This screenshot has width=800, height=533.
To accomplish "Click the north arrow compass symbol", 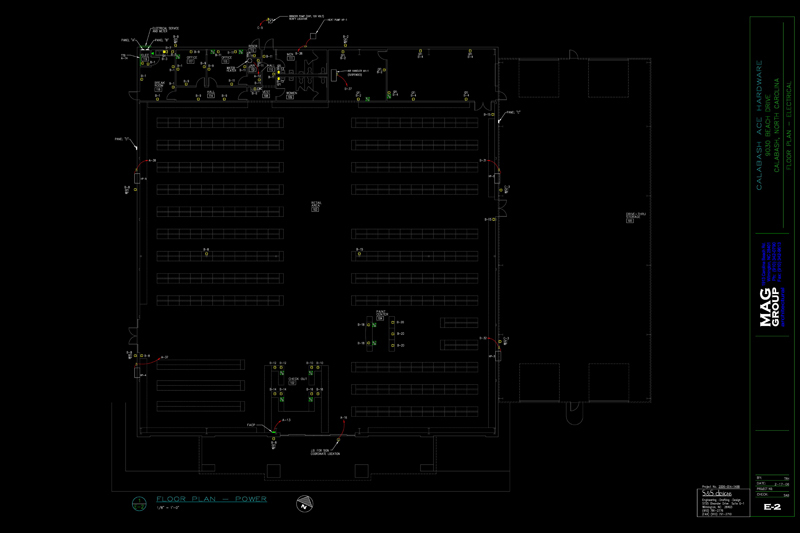I will click(301, 504).
